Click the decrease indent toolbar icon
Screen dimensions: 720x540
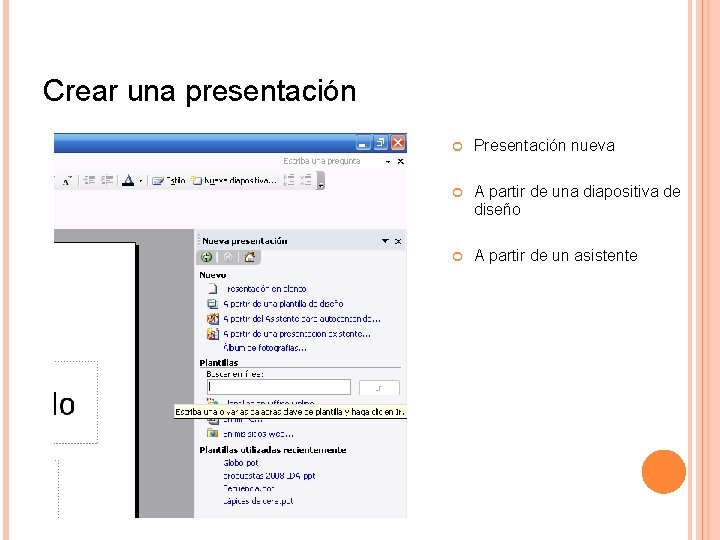[x=90, y=180]
